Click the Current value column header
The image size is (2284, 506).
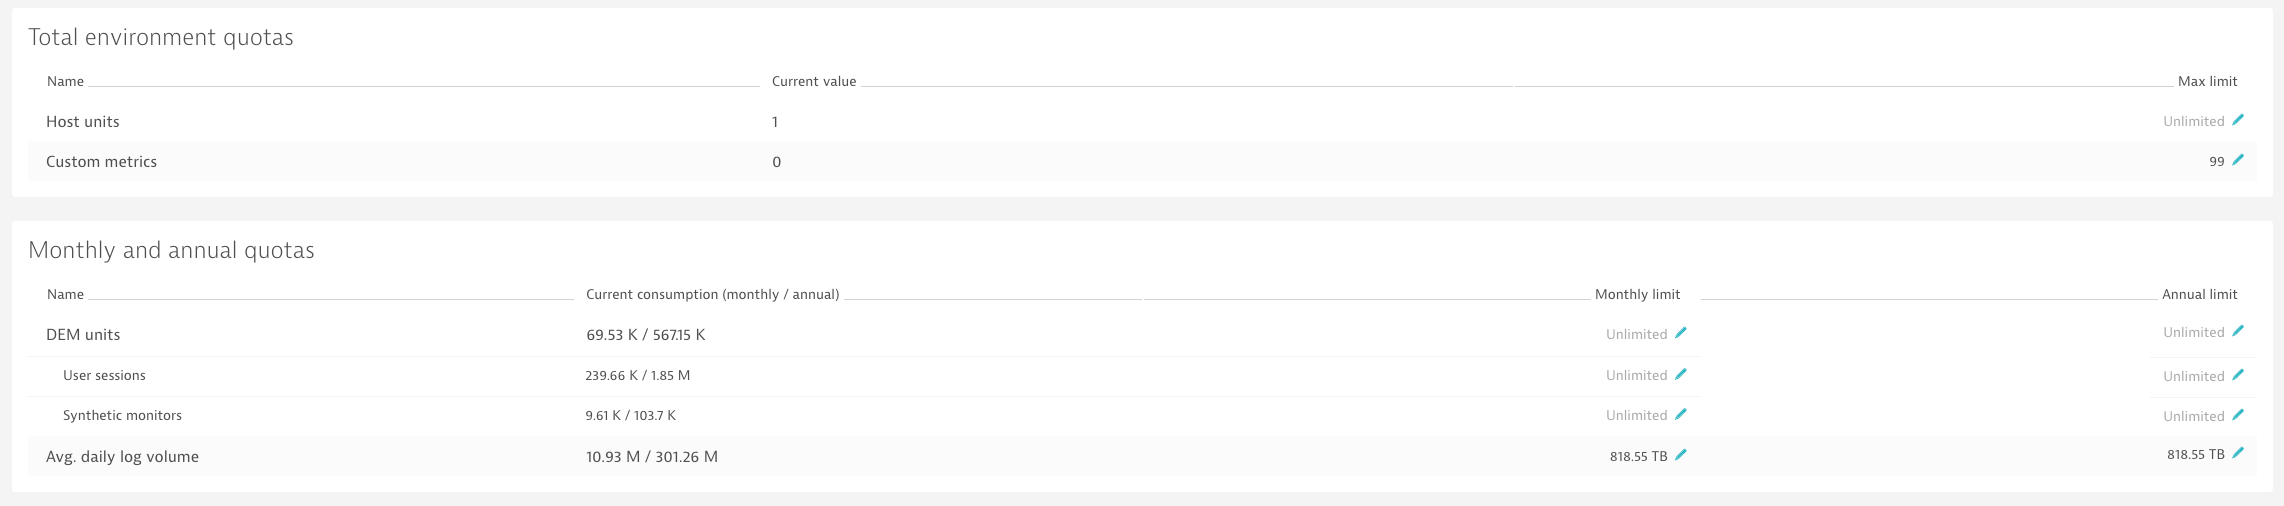[814, 82]
